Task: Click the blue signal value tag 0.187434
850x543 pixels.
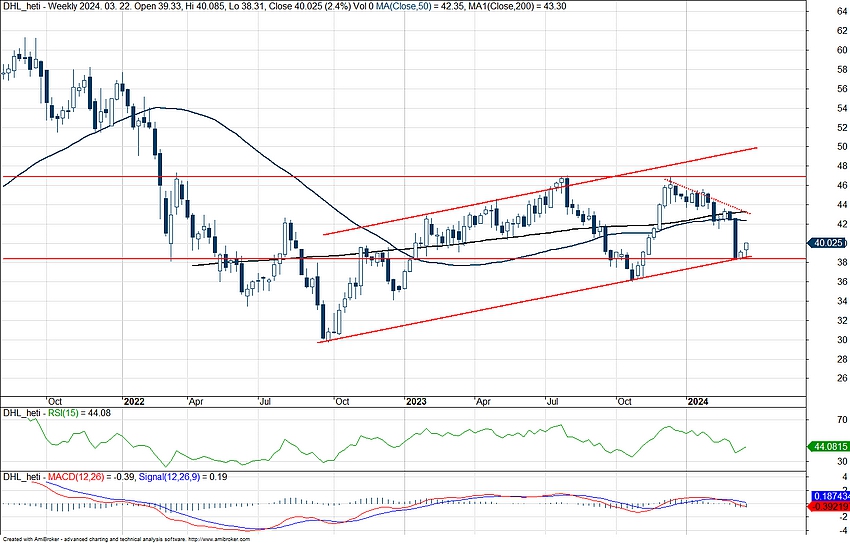Action: (831, 496)
